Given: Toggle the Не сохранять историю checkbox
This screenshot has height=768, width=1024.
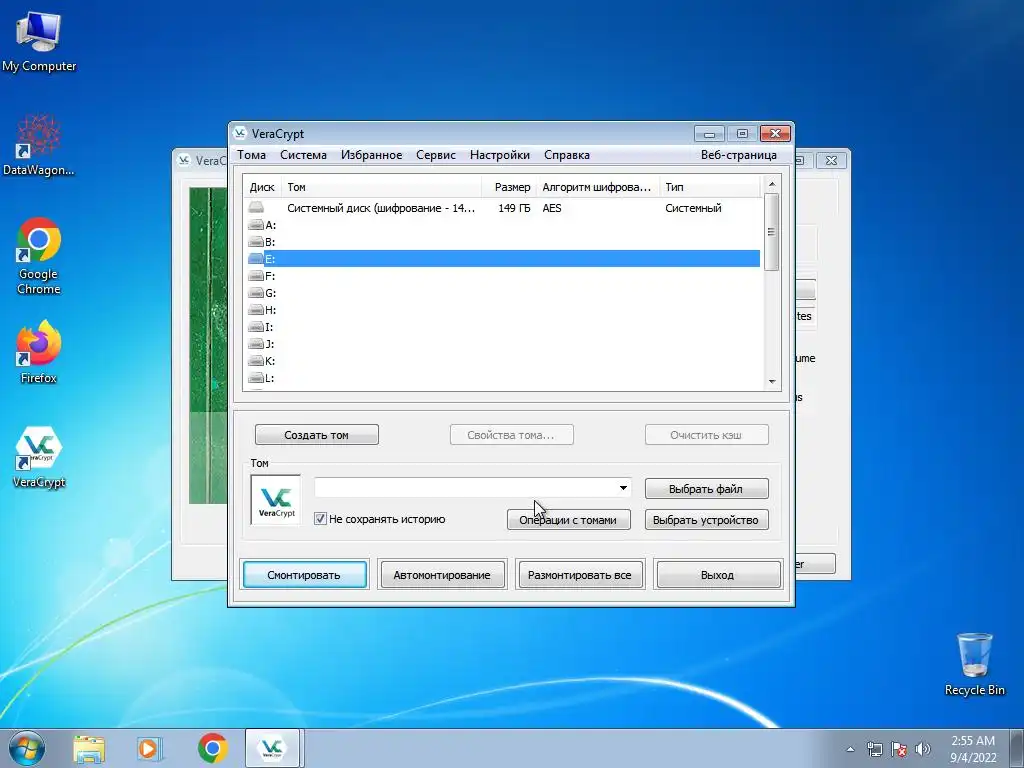Looking at the screenshot, I should tap(321, 519).
